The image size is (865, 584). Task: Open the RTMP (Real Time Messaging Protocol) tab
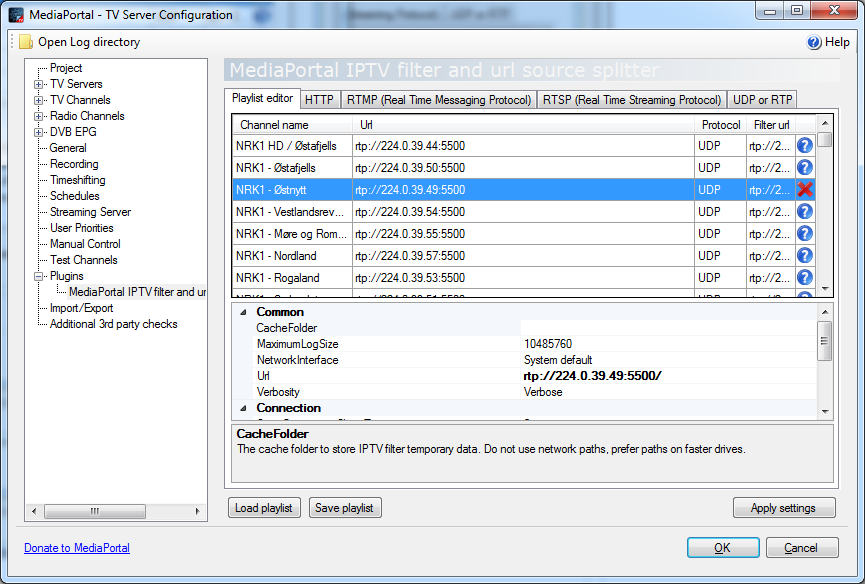click(x=439, y=100)
